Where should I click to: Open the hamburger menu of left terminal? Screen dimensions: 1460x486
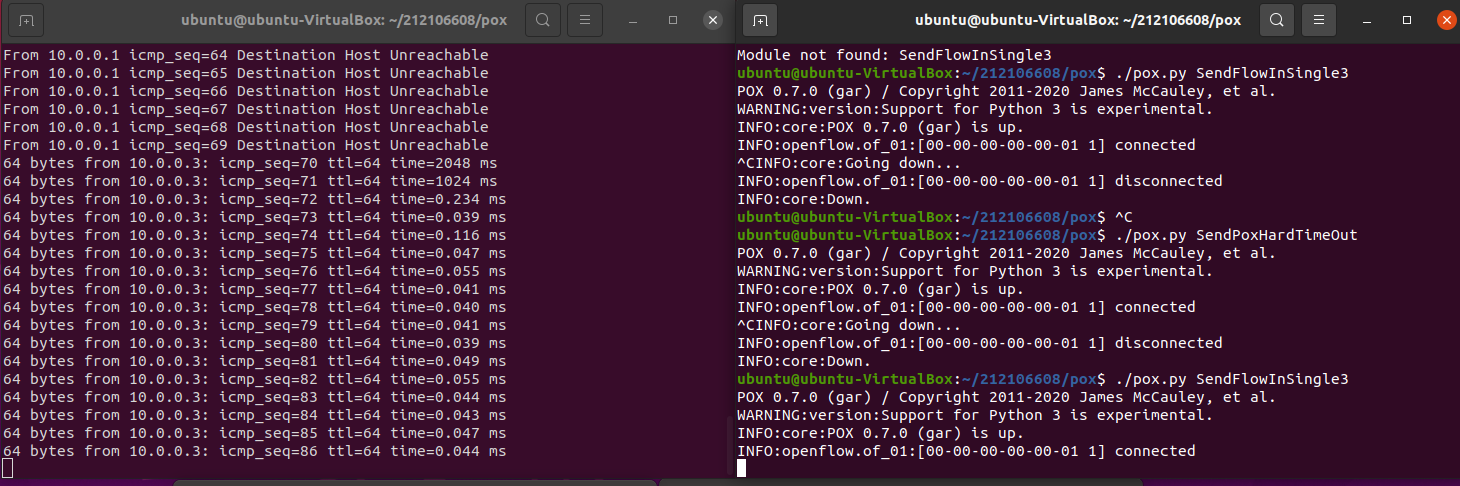coord(585,20)
